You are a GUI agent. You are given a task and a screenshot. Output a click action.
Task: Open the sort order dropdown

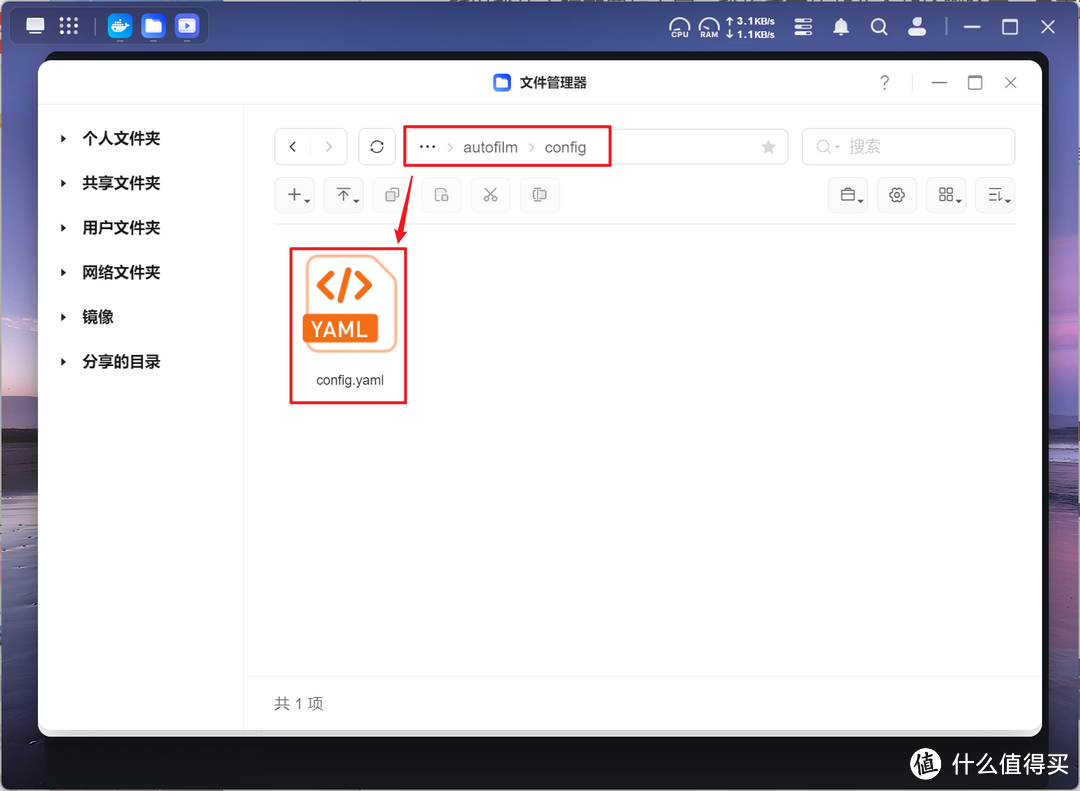[x=995, y=195]
